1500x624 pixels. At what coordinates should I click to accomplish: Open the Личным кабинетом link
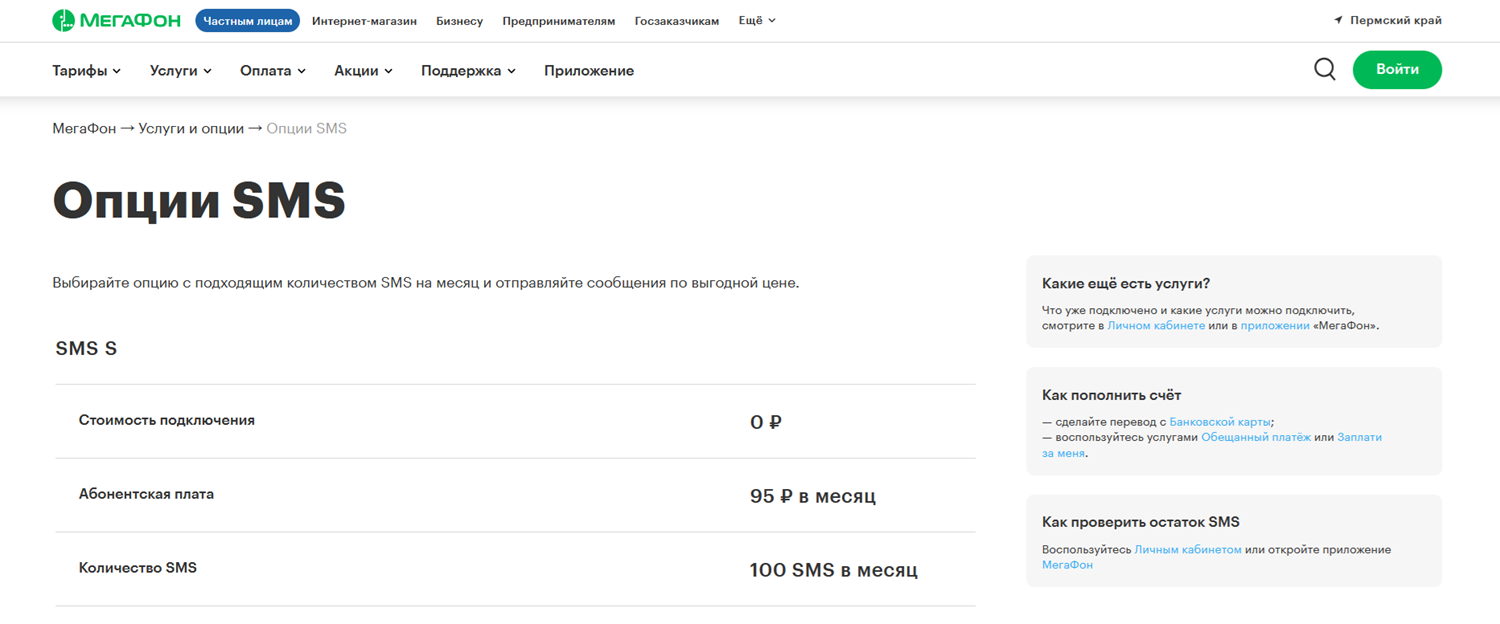(1188, 550)
